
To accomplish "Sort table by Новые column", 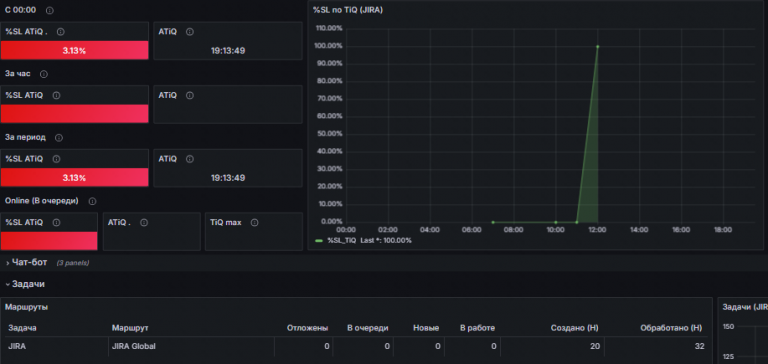I will click(426, 328).
